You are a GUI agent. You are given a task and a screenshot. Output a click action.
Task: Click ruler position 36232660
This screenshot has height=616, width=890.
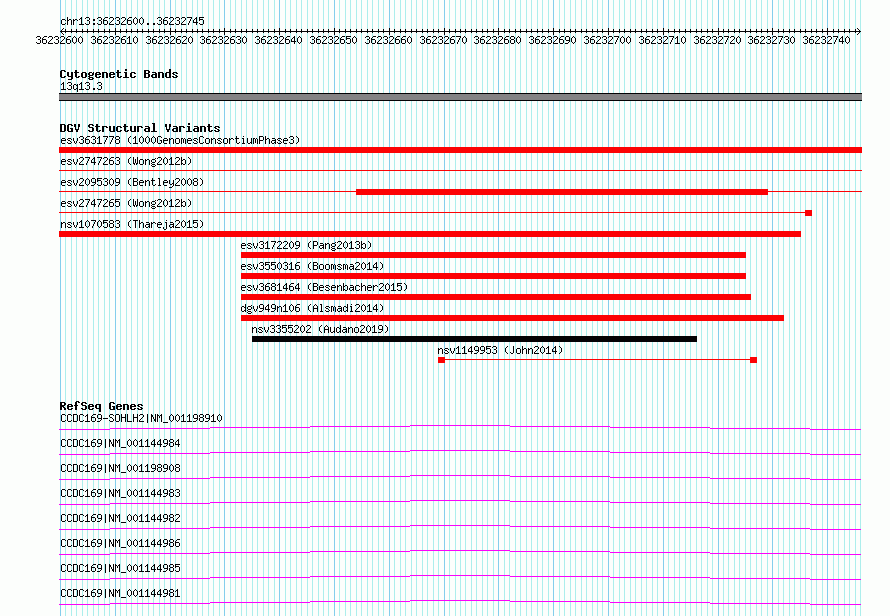(x=388, y=40)
